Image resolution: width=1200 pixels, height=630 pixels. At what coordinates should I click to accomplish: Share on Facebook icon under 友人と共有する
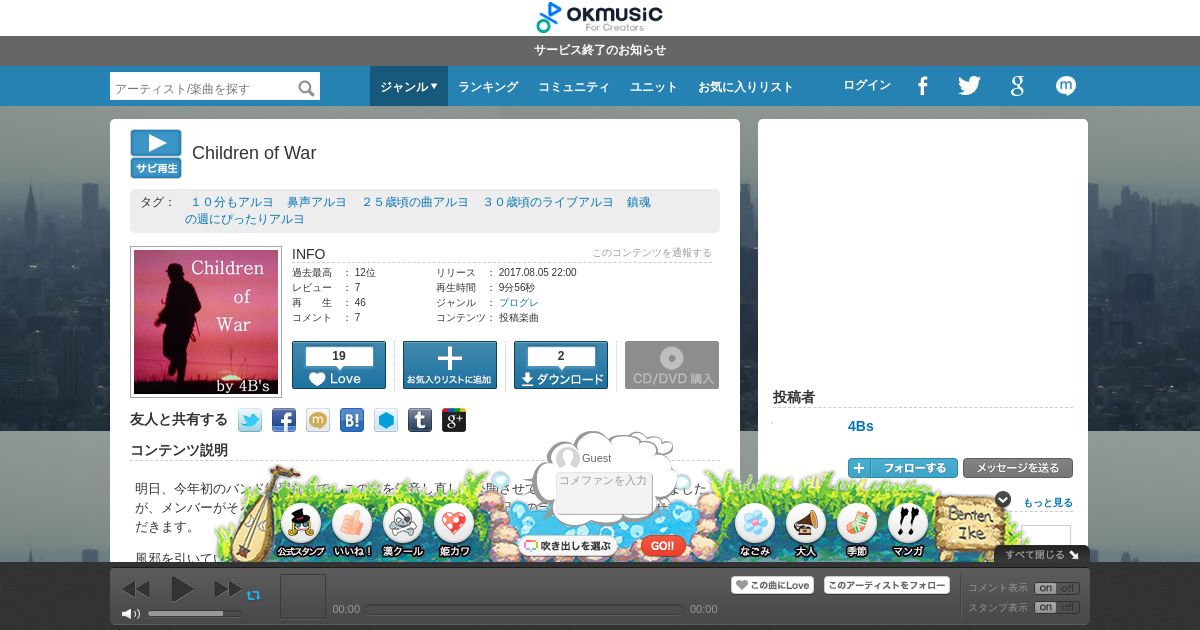tap(284, 420)
